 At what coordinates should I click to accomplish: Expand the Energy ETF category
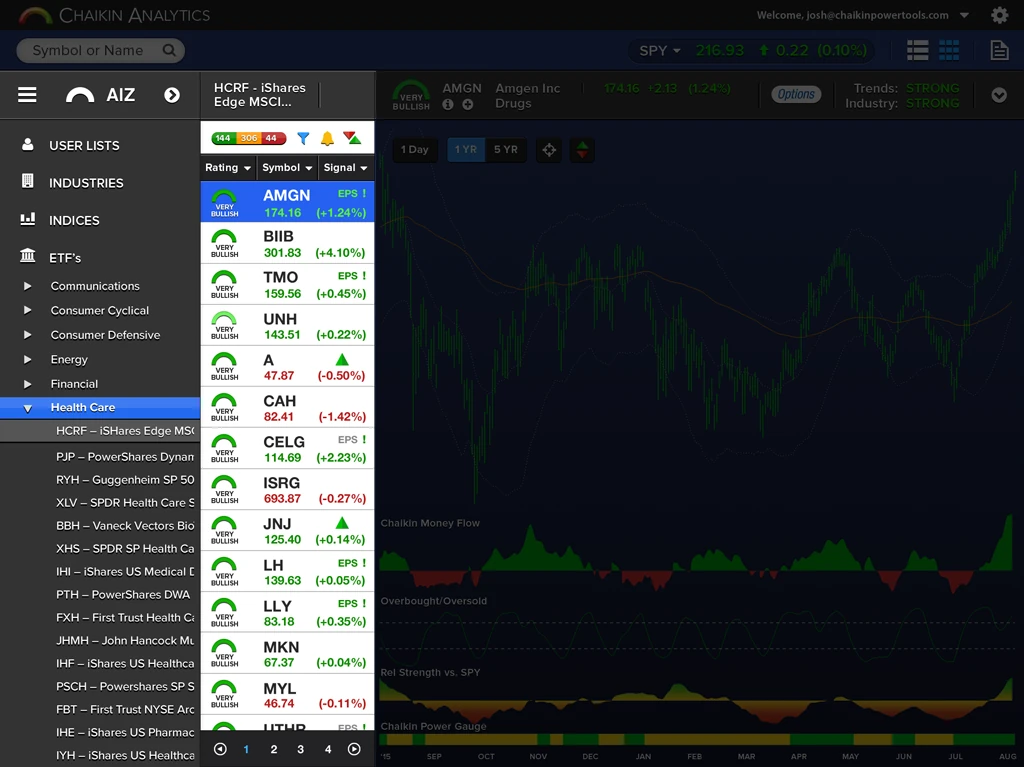[27, 359]
